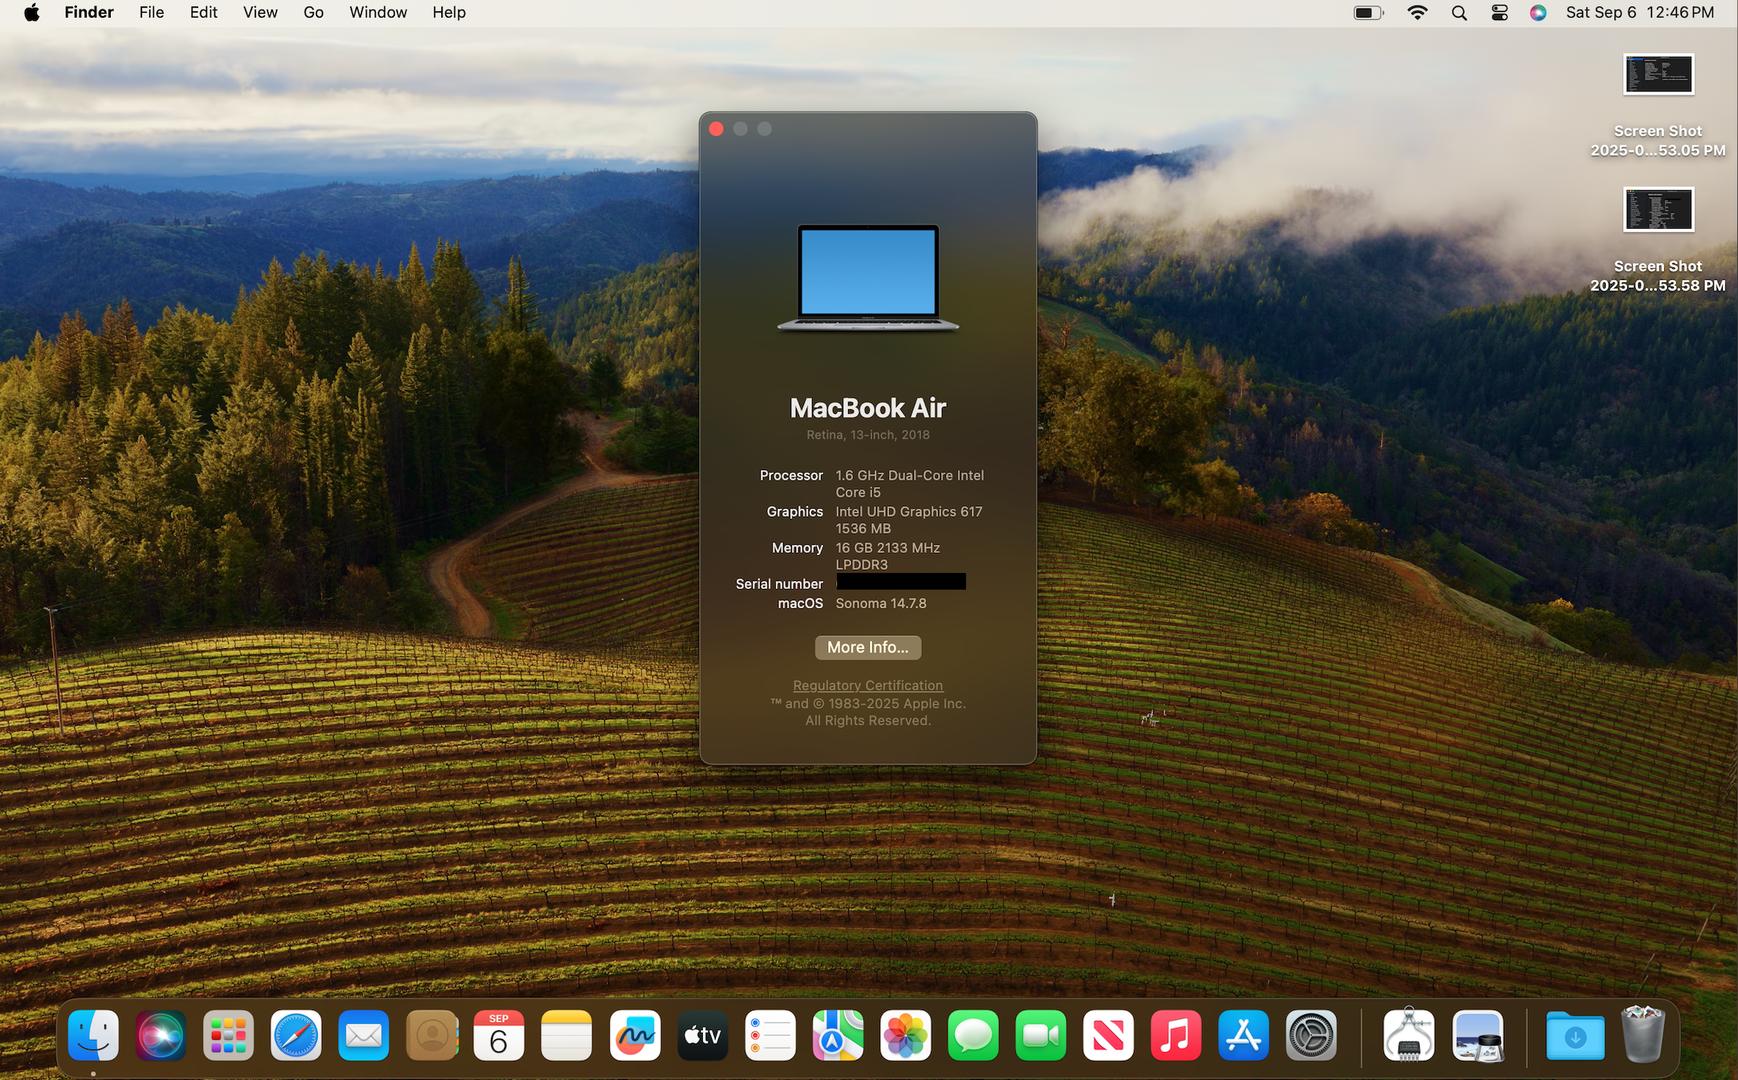Open the Finder menu in menu bar
The height and width of the screenshot is (1080, 1738).
click(89, 12)
